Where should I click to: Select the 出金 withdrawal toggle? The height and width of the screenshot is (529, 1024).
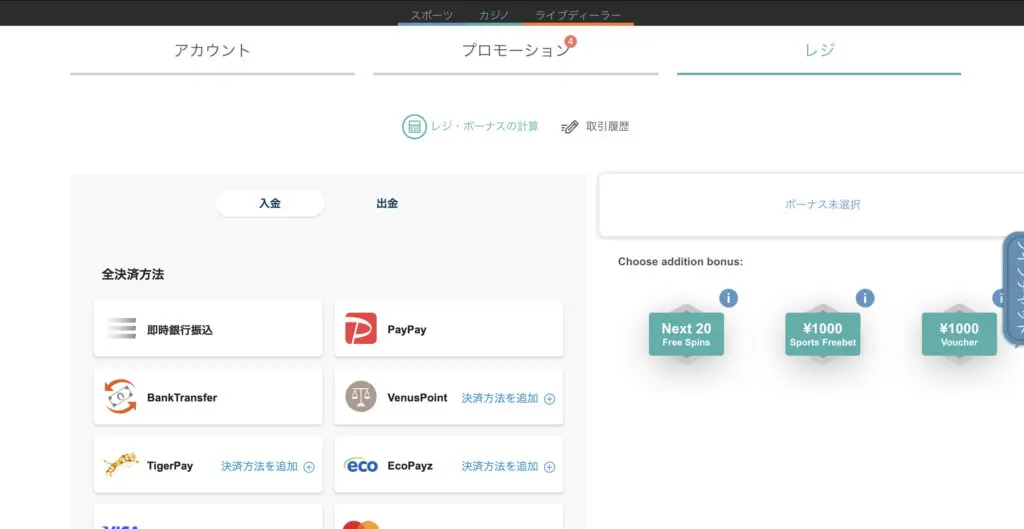[387, 204]
